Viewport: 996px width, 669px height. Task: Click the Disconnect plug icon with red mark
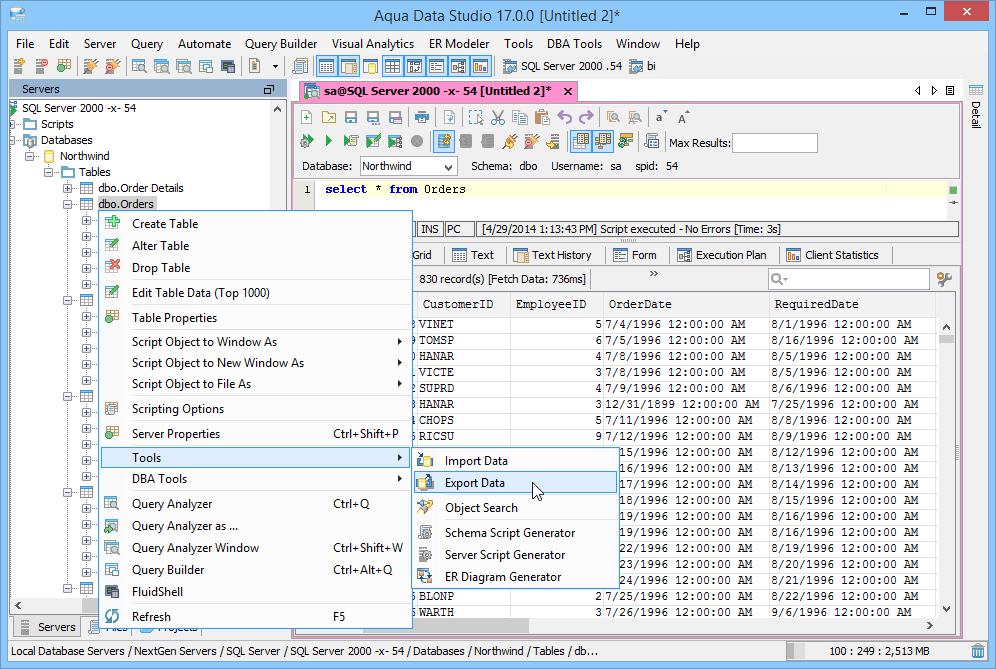pos(531,141)
